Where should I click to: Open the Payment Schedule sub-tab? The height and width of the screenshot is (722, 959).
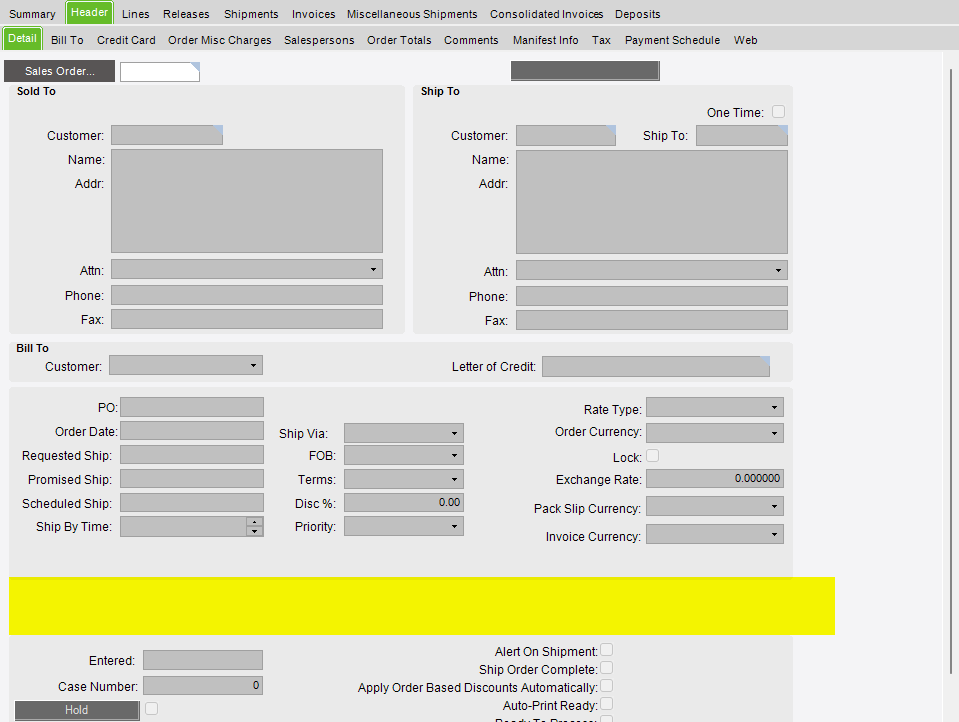(672, 40)
